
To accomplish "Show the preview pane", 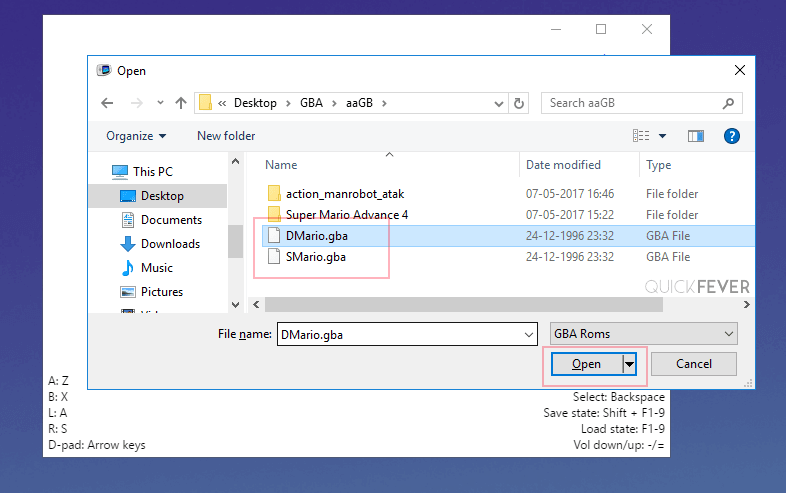I will point(696,136).
